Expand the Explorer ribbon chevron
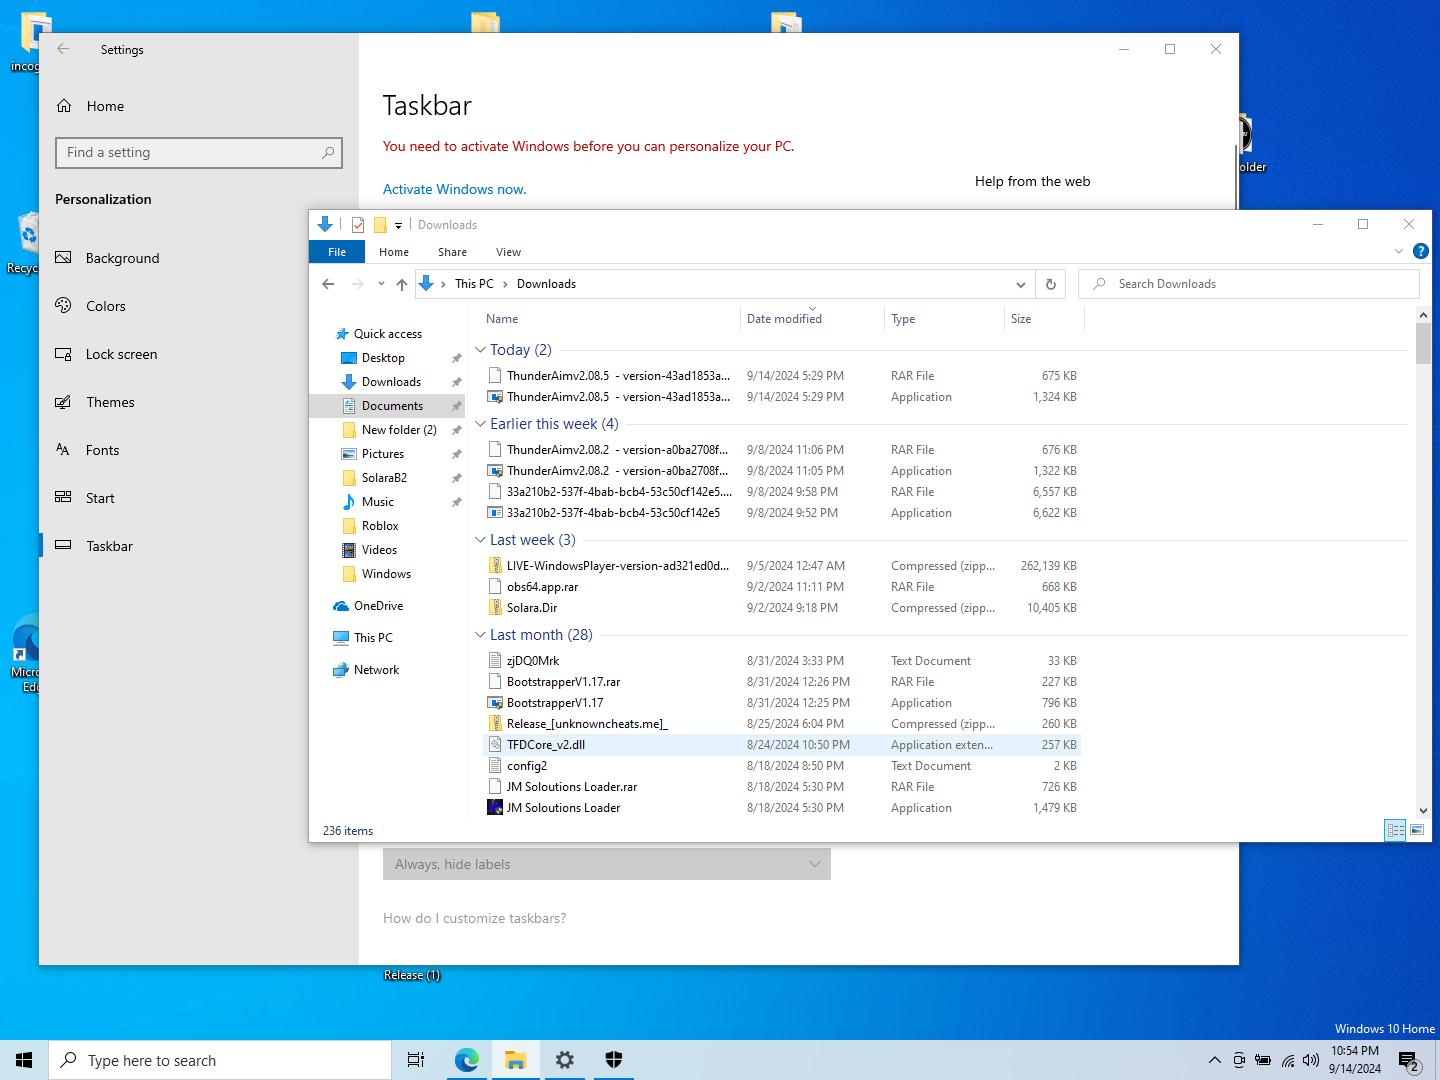Screen dimensions: 1440x1080 coord(1398,251)
